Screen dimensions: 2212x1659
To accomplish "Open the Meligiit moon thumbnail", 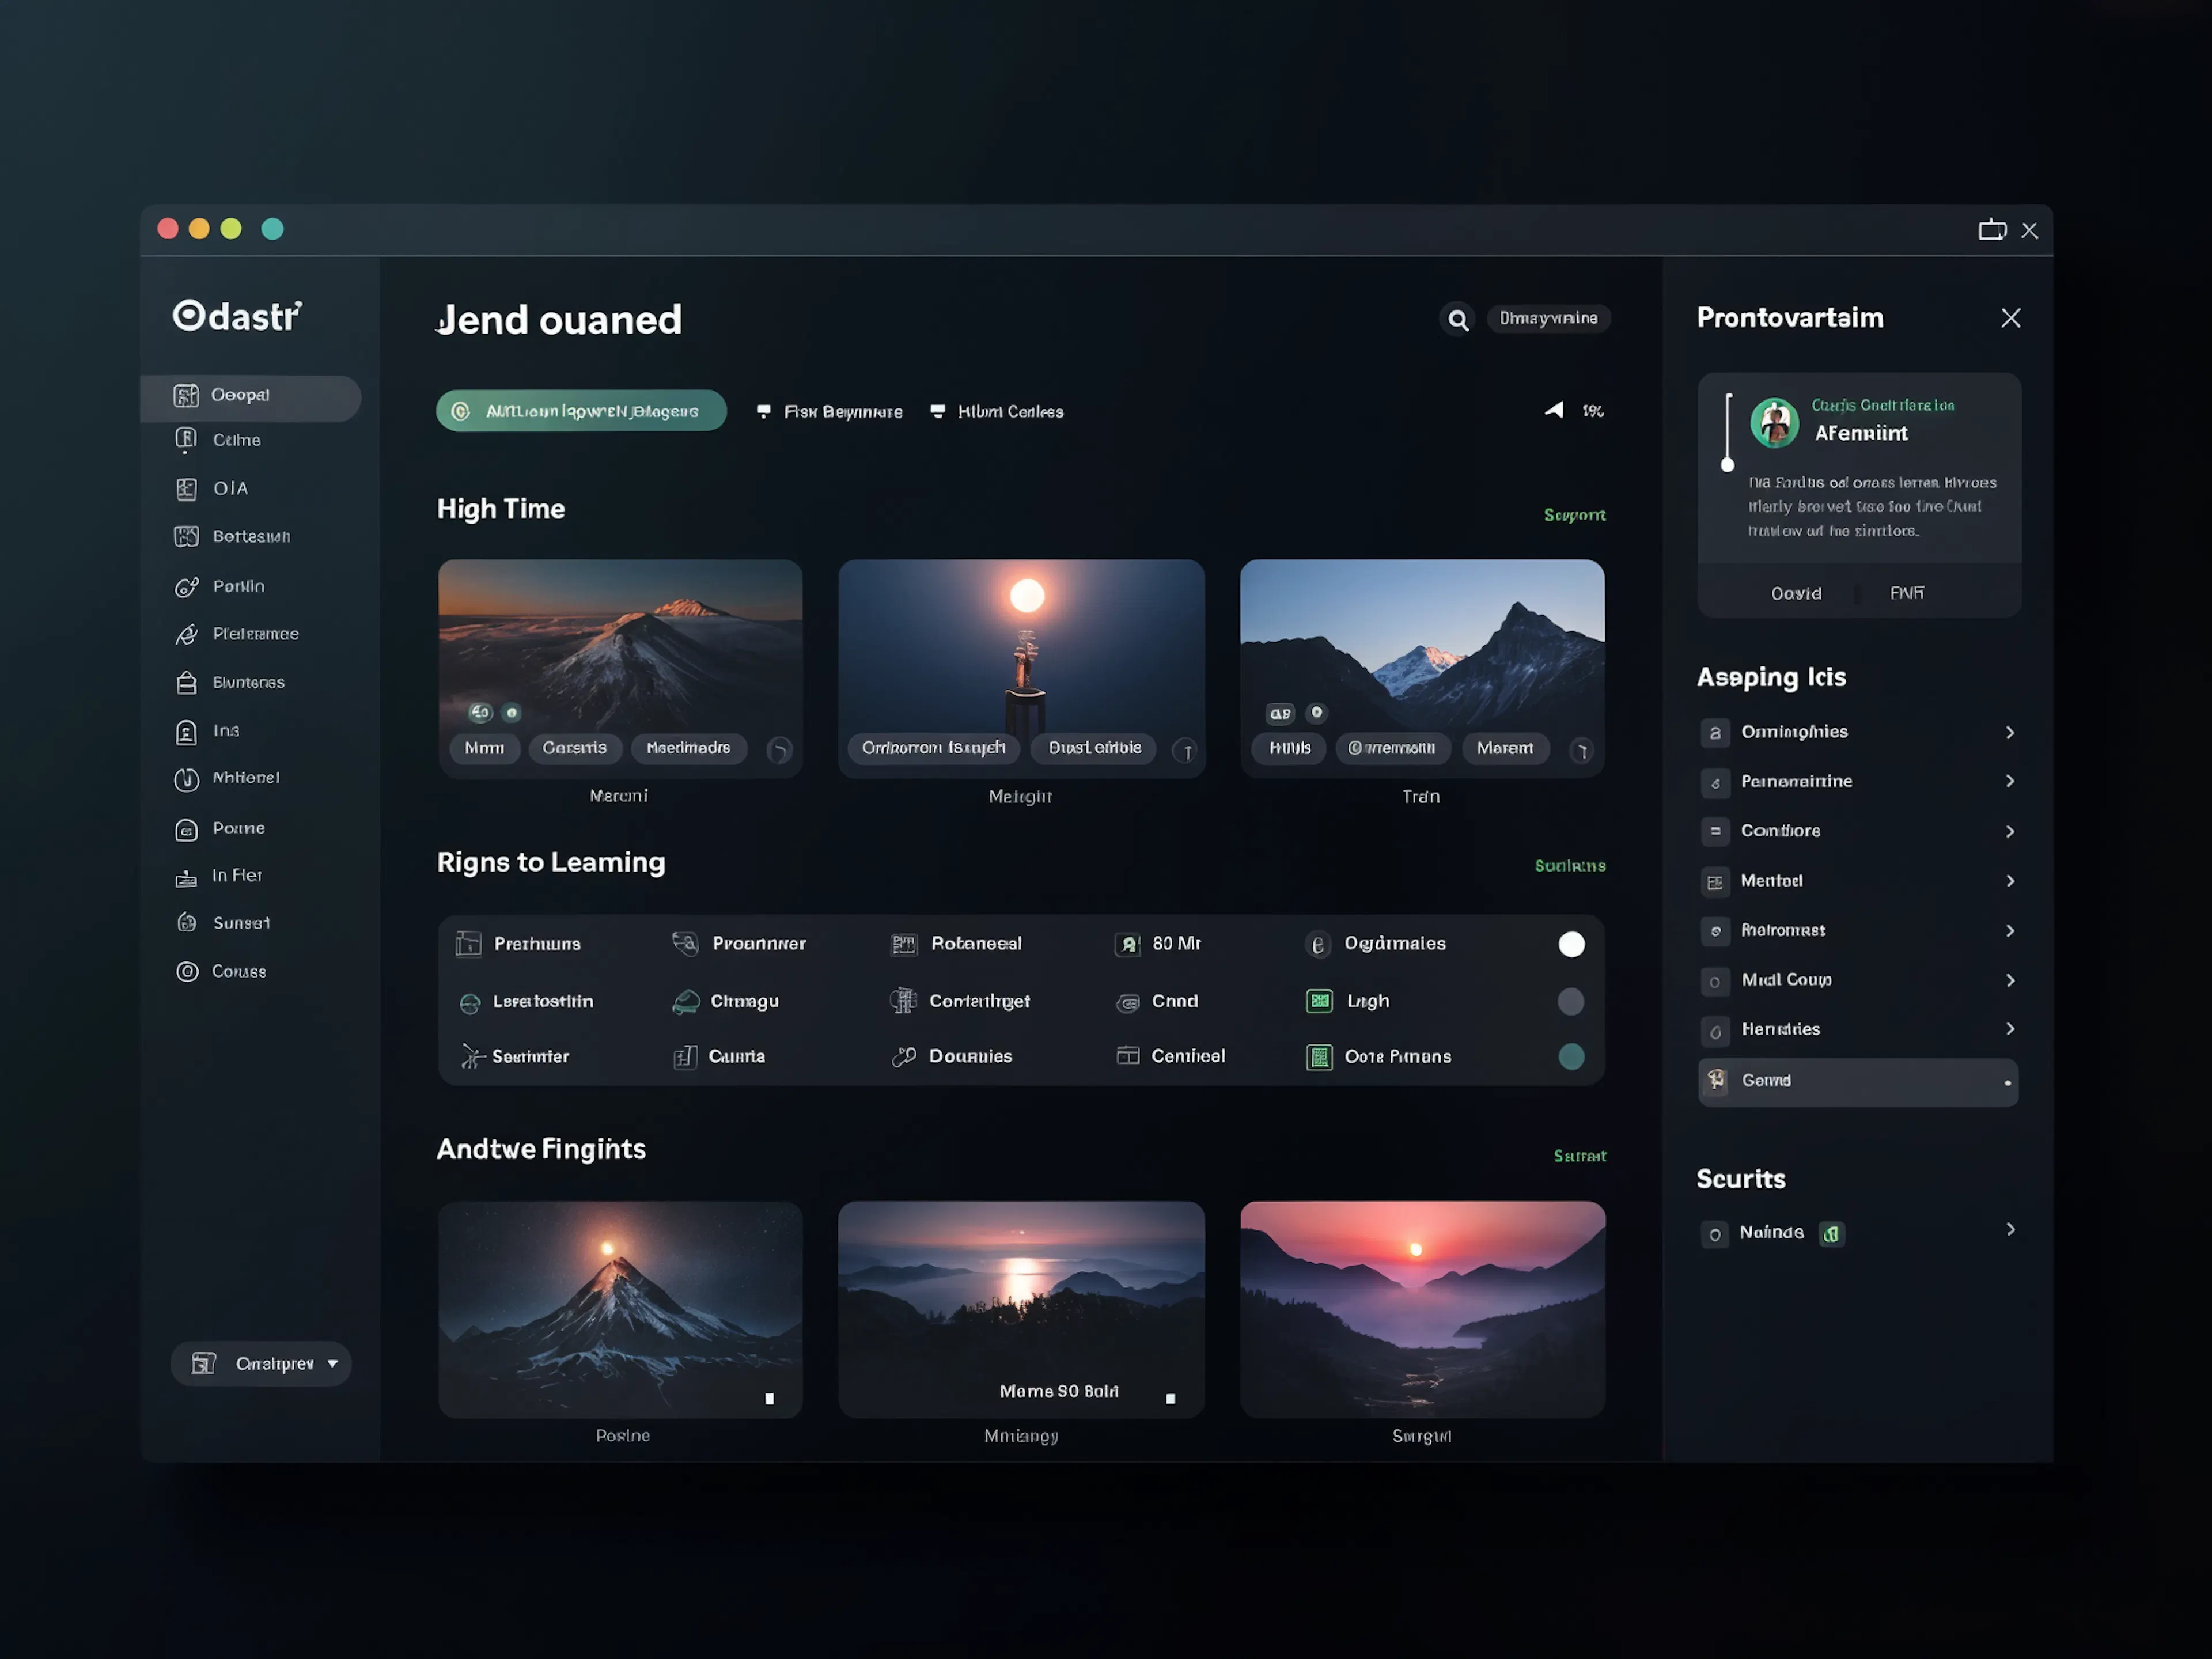I will (x=1021, y=650).
